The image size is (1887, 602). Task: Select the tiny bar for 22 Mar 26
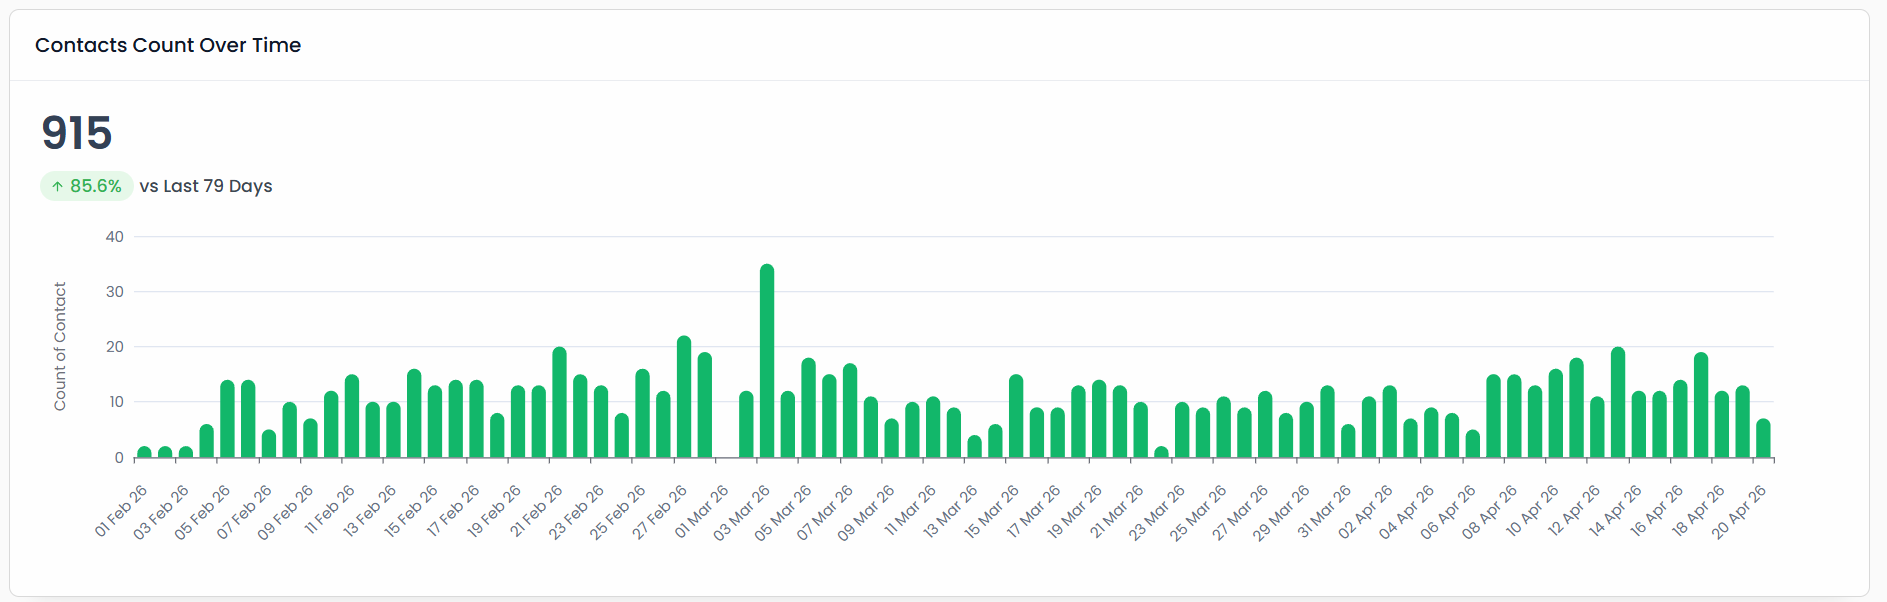[x=1161, y=452]
